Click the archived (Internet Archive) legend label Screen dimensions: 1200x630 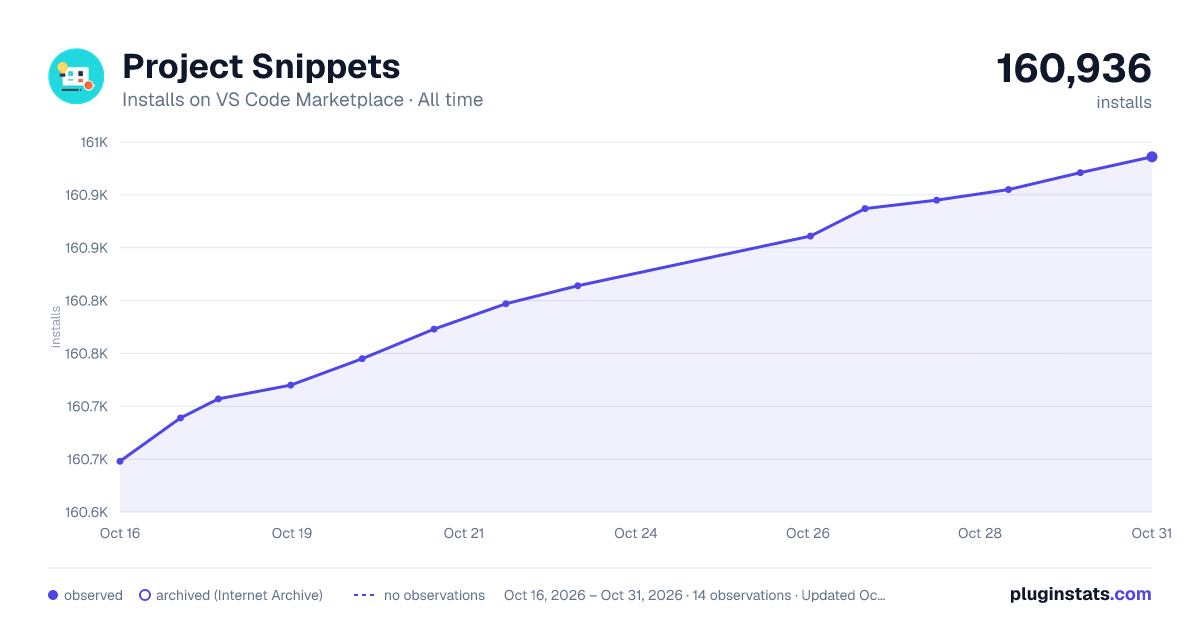(x=239, y=595)
